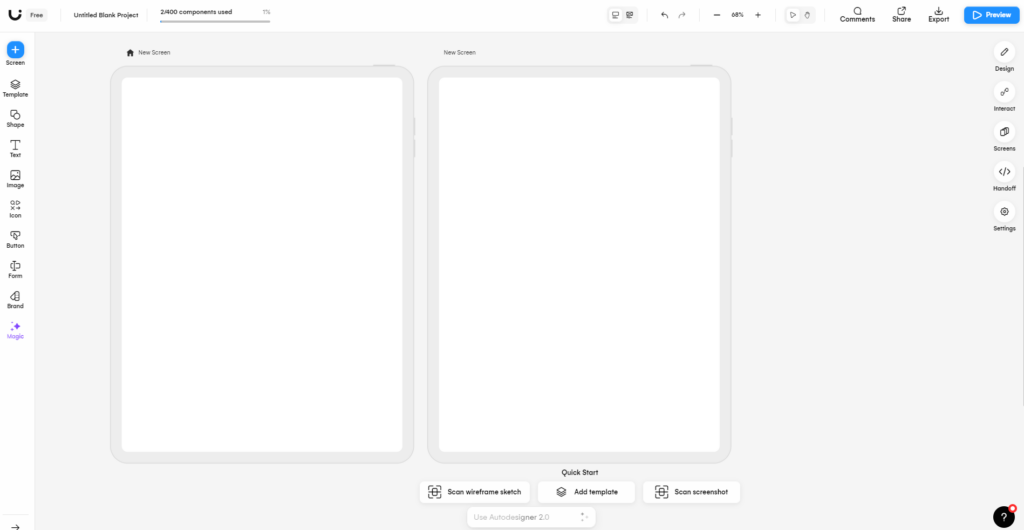Screen dimensions: 1024x530
Task: Add a new screen with the plus icon
Action: pyautogui.click(x=15, y=49)
